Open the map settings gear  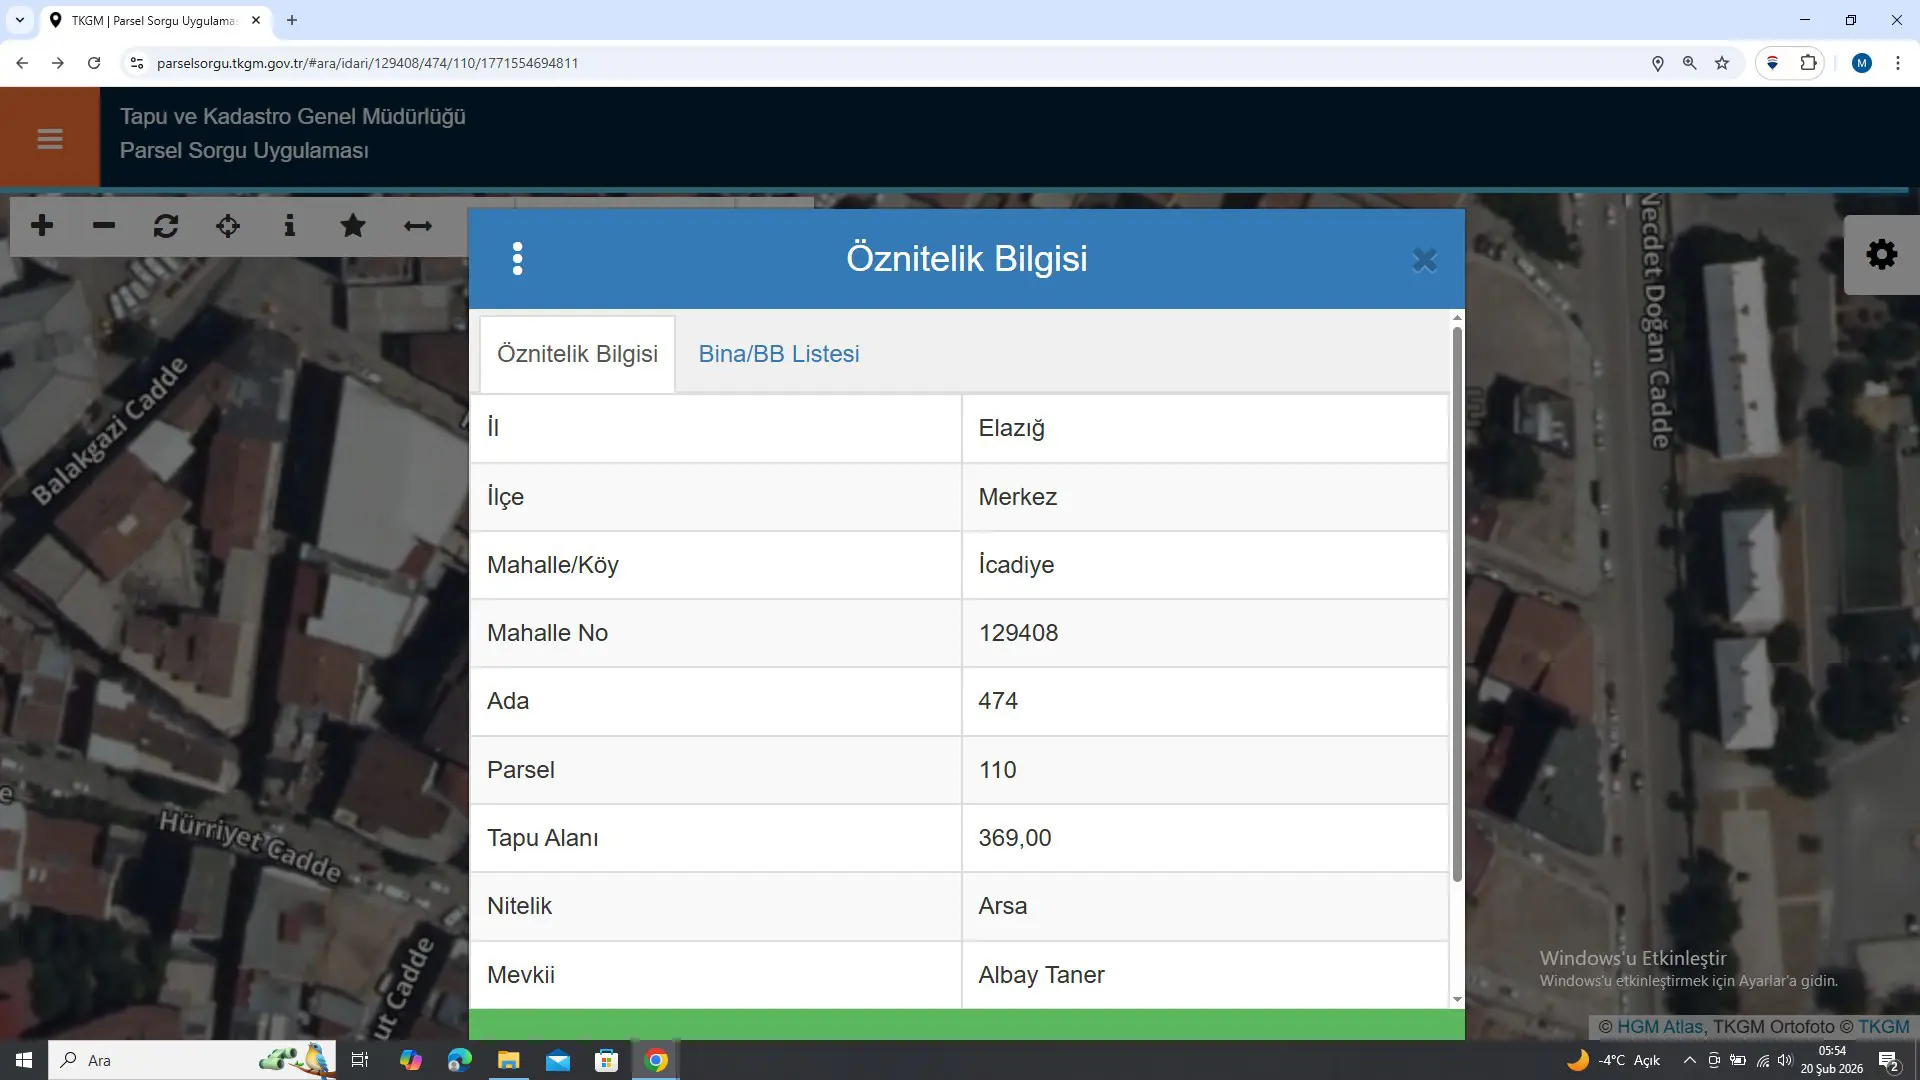[x=1882, y=254]
